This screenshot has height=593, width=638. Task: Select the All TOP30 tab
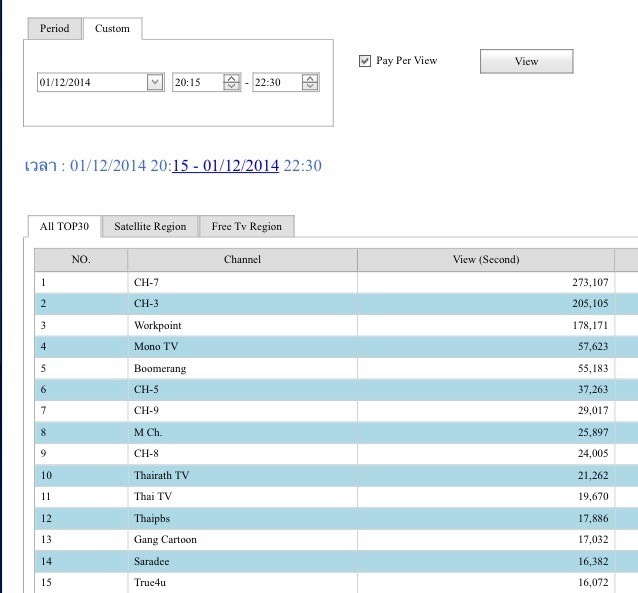pos(64,227)
